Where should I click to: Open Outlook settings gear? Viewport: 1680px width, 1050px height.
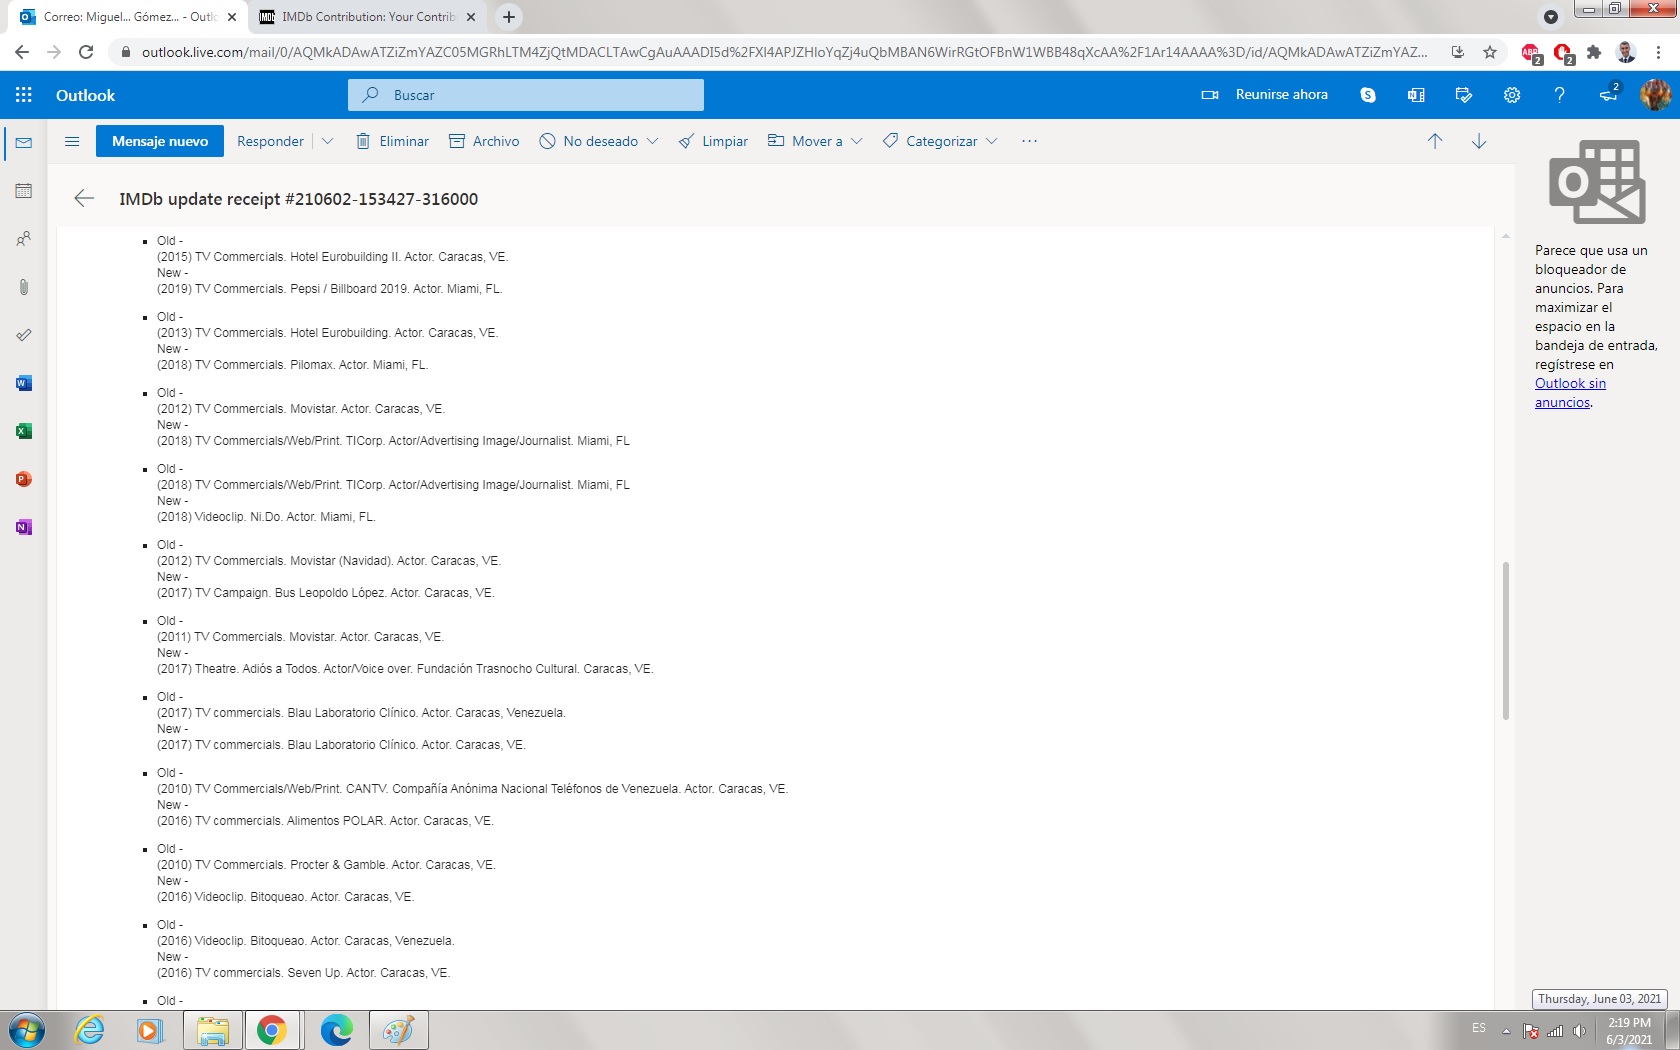[1511, 95]
